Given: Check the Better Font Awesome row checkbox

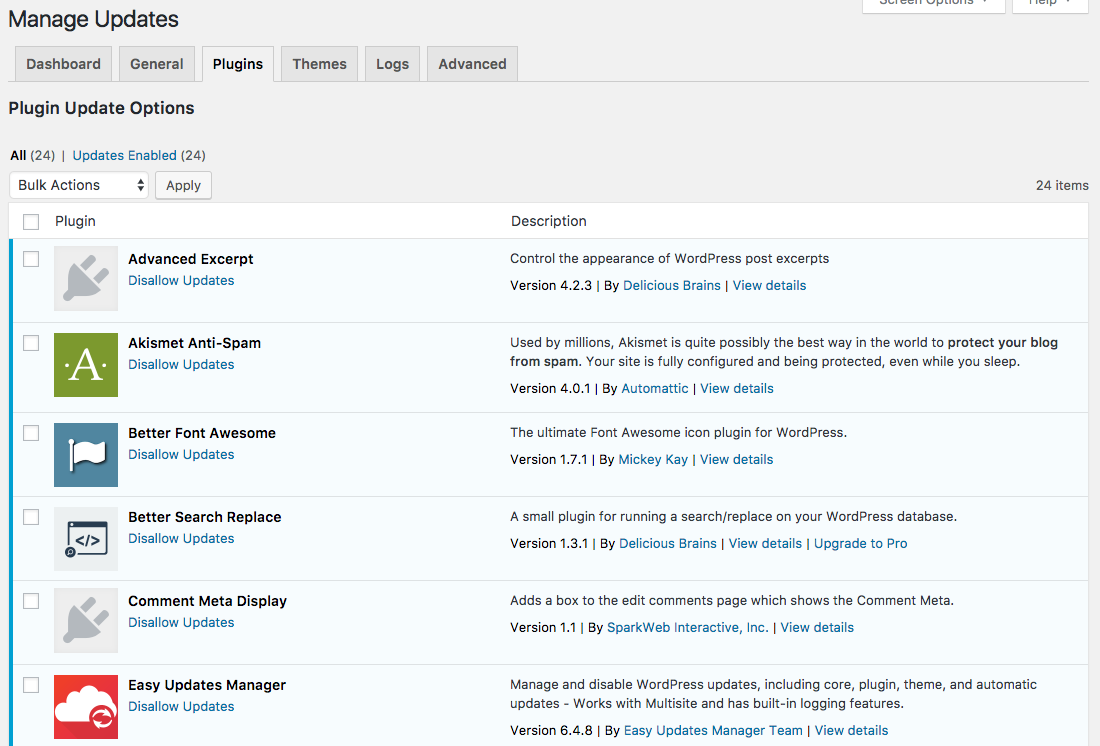Looking at the screenshot, I should pos(31,433).
